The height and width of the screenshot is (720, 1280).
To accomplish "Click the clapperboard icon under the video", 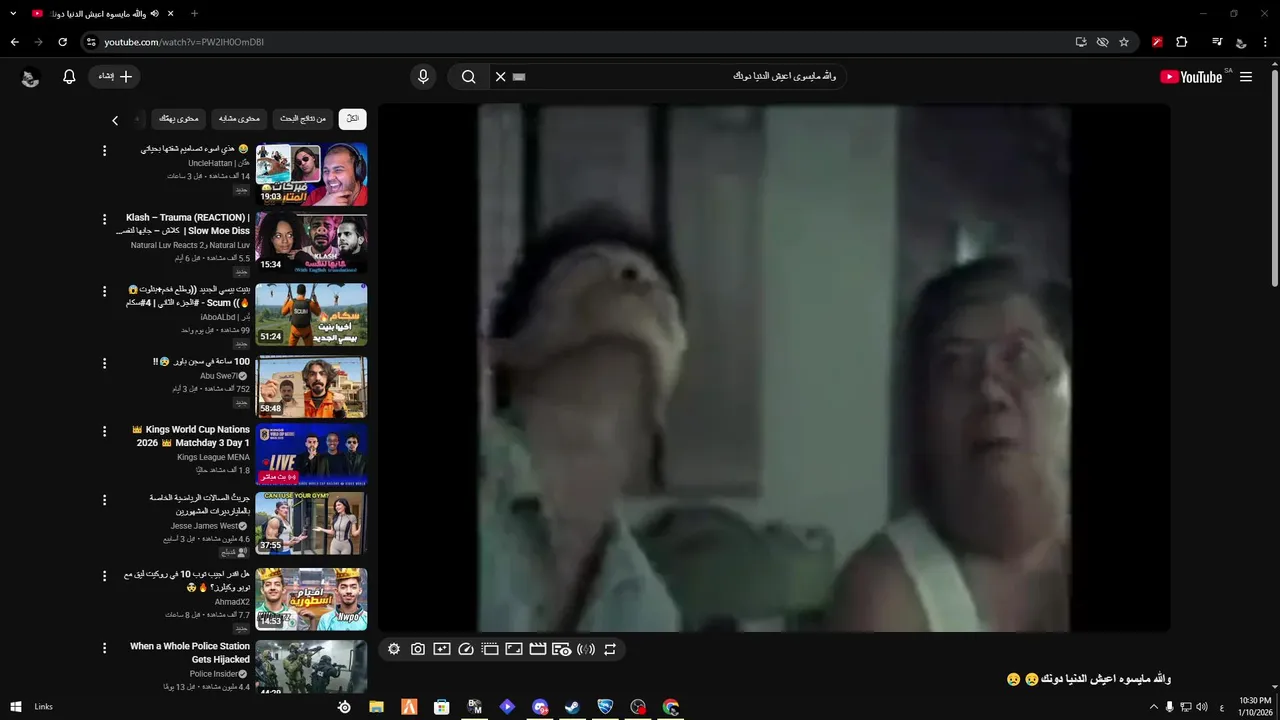I will pos(538,649).
